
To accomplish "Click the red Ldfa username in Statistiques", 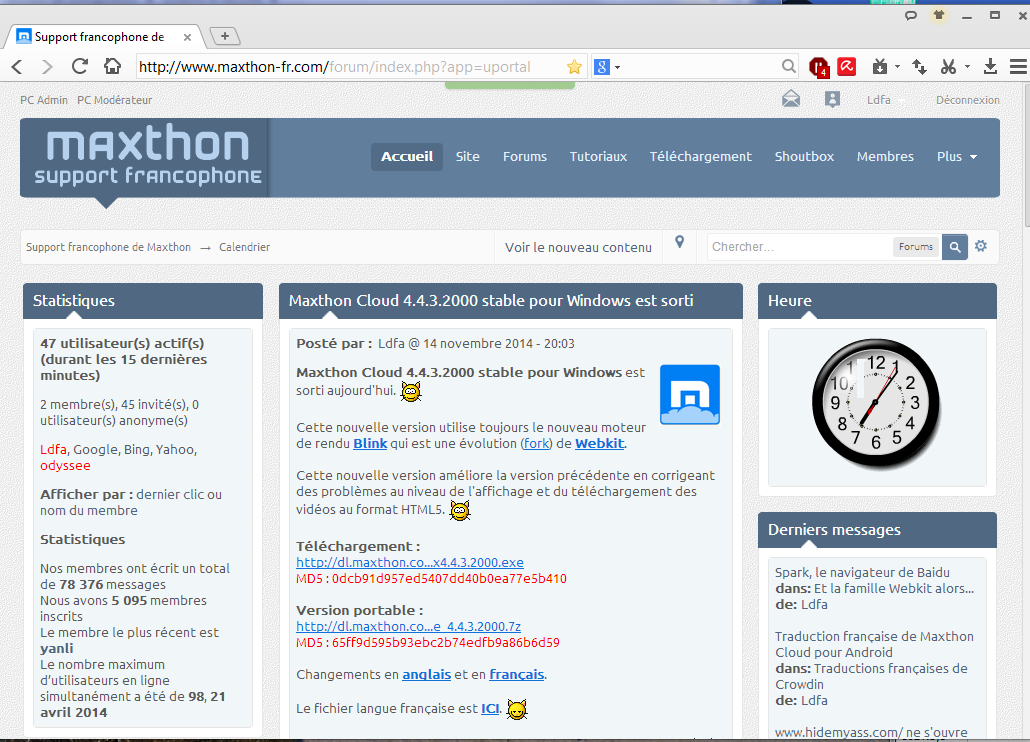I will pos(53,449).
